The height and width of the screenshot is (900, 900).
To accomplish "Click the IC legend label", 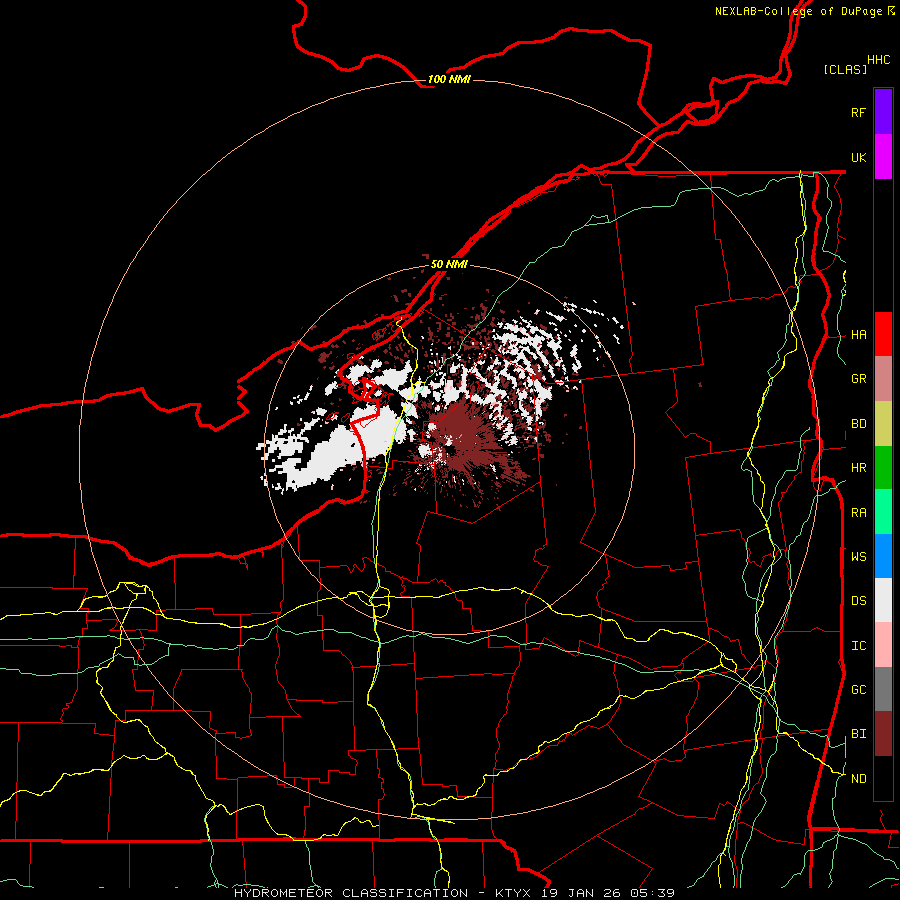I will [x=858, y=646].
